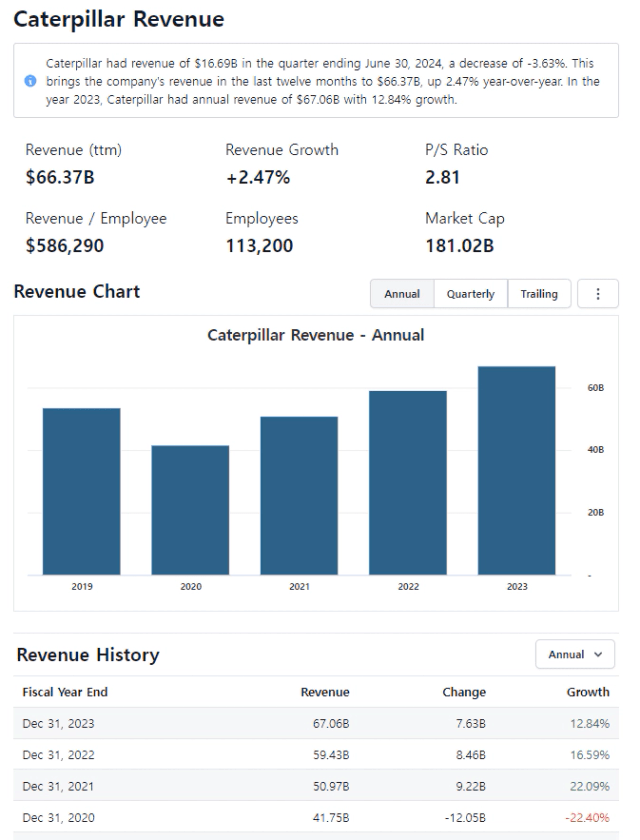Click the 2021 revenue bar
Screen dimensions: 640x840
(299, 496)
